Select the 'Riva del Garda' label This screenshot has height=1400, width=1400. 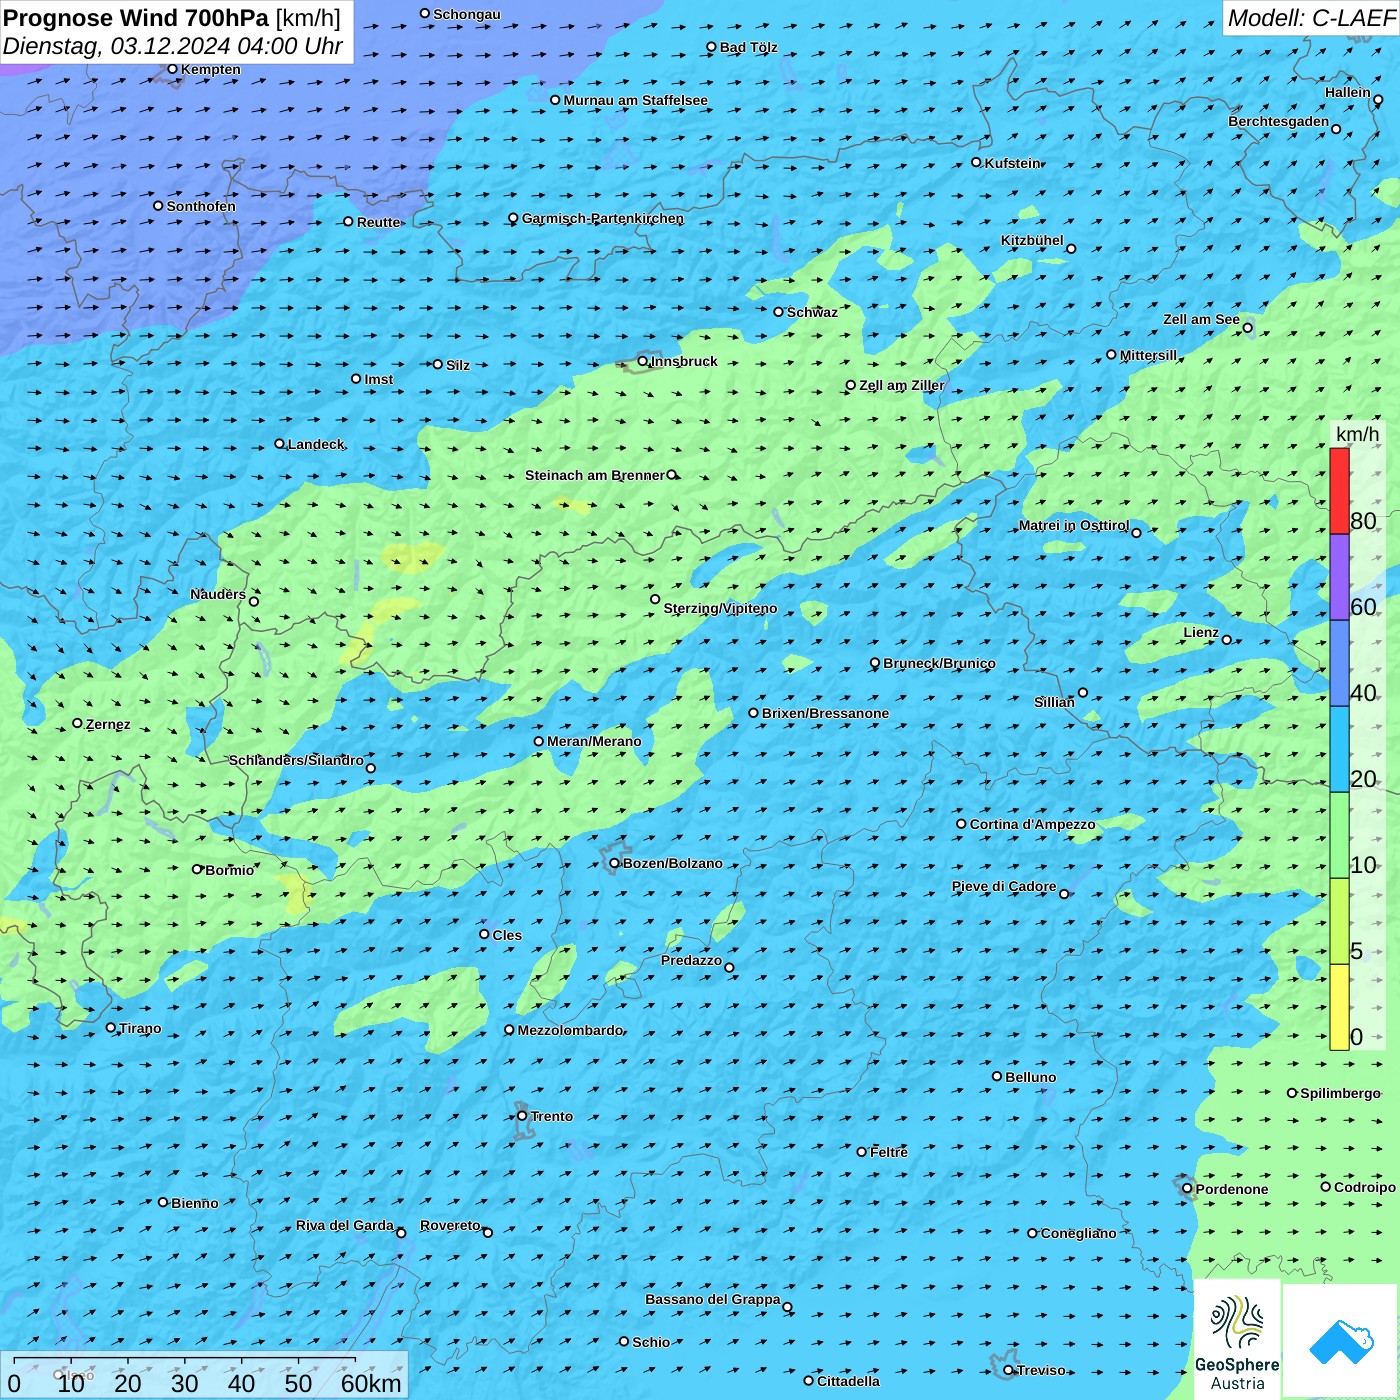point(345,1225)
